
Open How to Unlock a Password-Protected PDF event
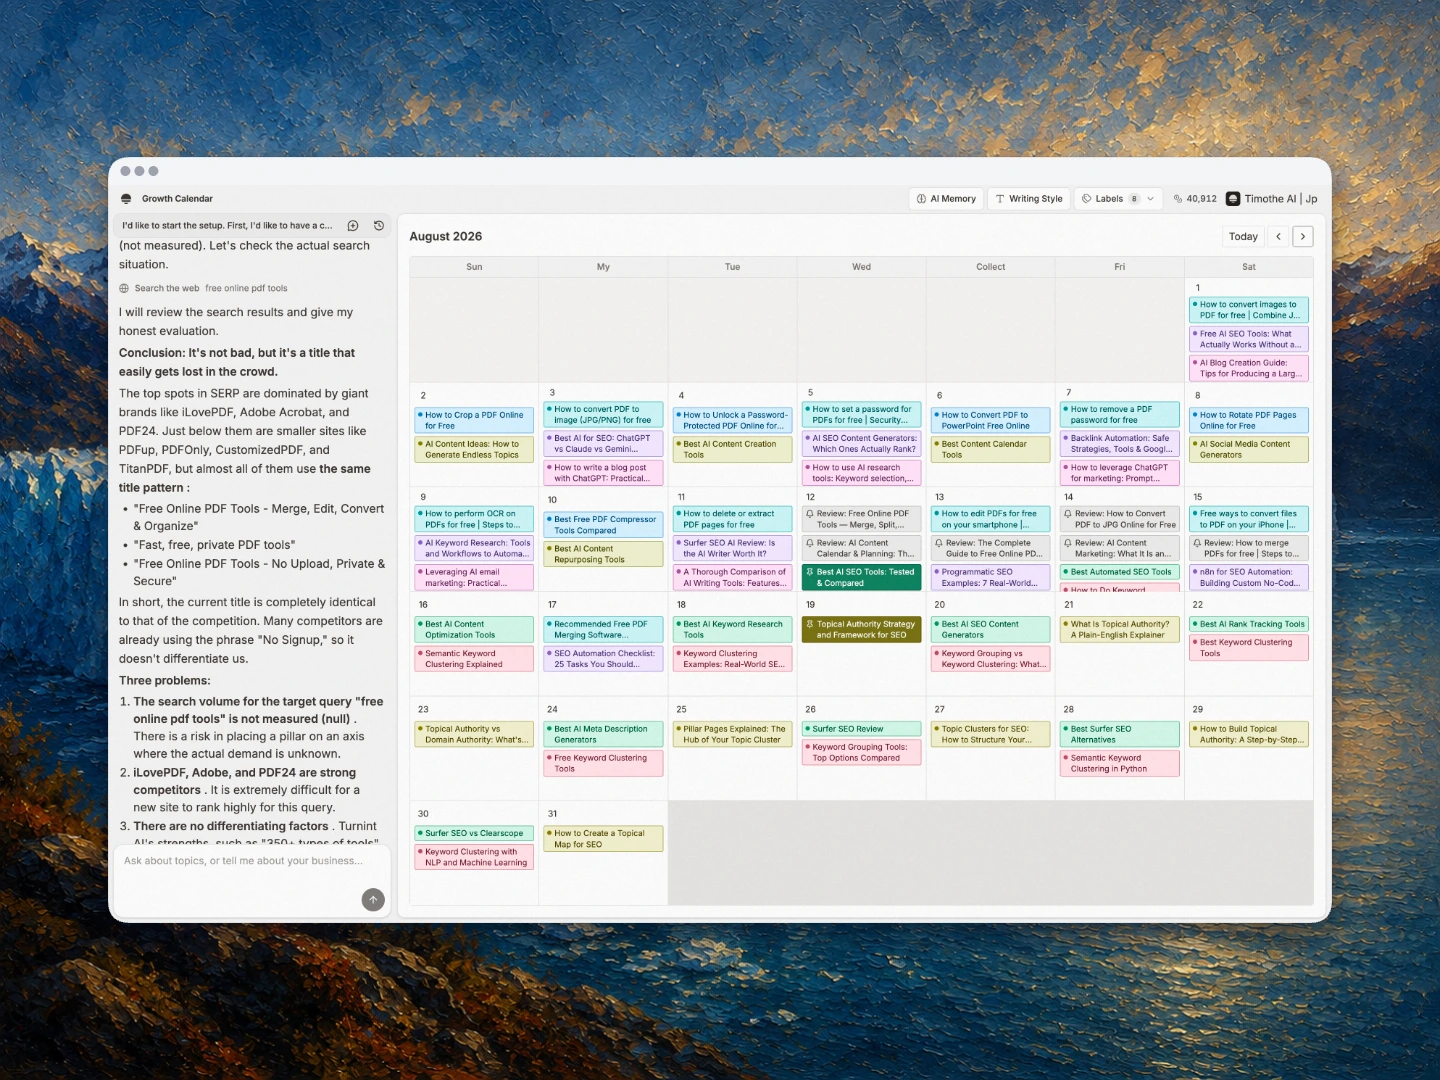(x=732, y=420)
